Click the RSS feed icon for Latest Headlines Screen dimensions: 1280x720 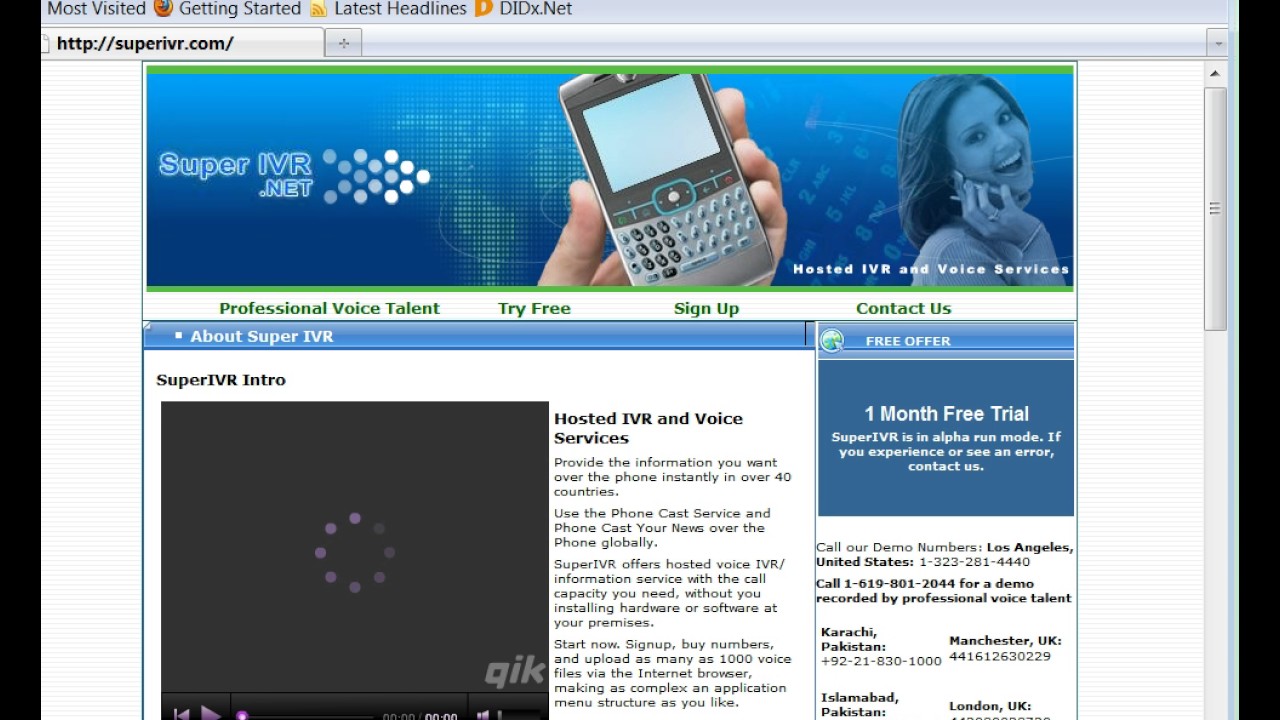318,9
